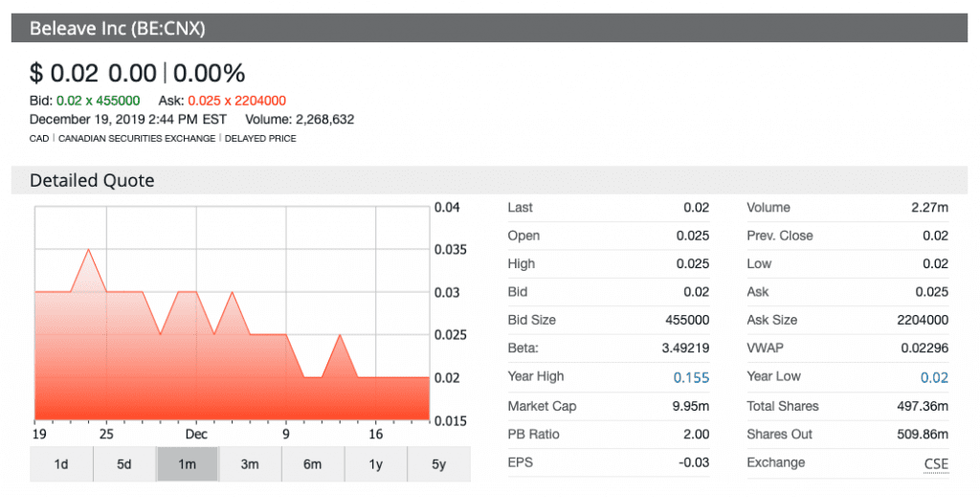Screen dimensions: 980x497
Task: Show the 5y price chart
Action: click(x=439, y=464)
